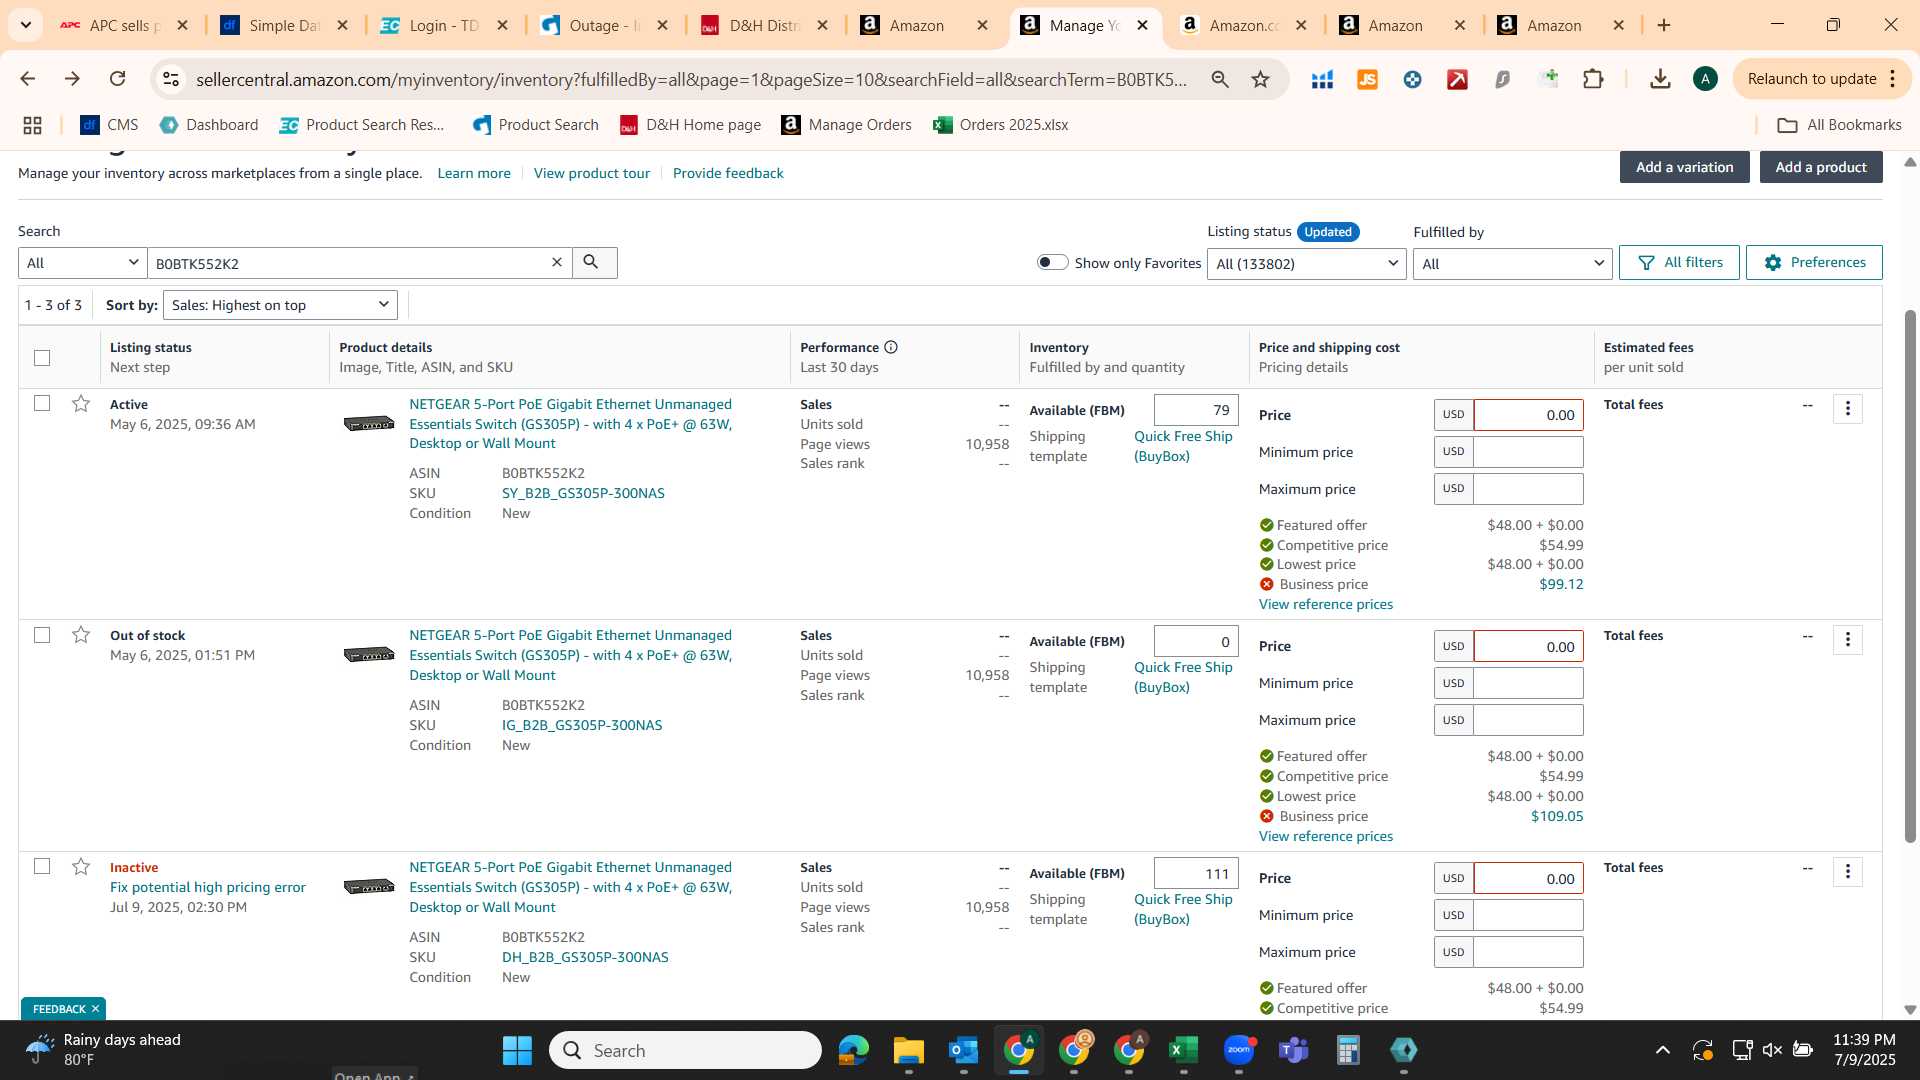Expand the tab search chevron

click(25, 25)
